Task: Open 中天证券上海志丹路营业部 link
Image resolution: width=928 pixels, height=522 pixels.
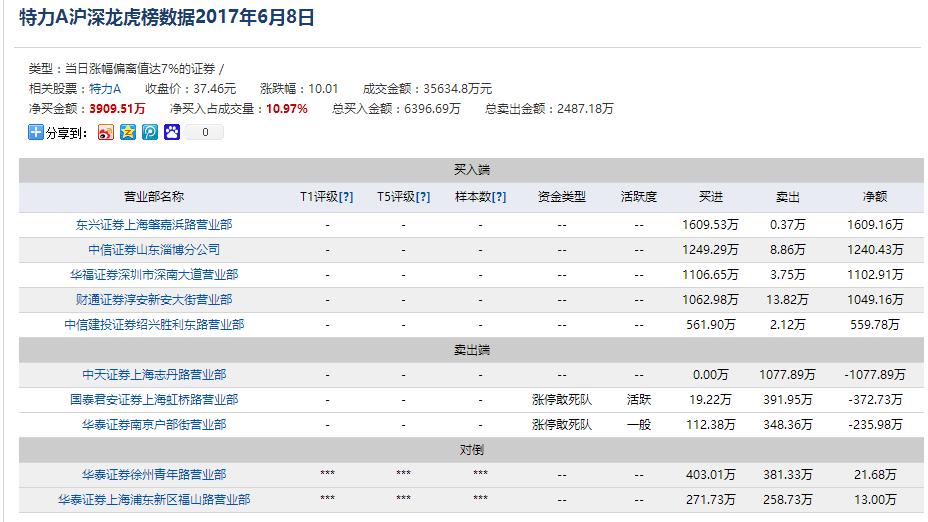Action: [x=154, y=375]
